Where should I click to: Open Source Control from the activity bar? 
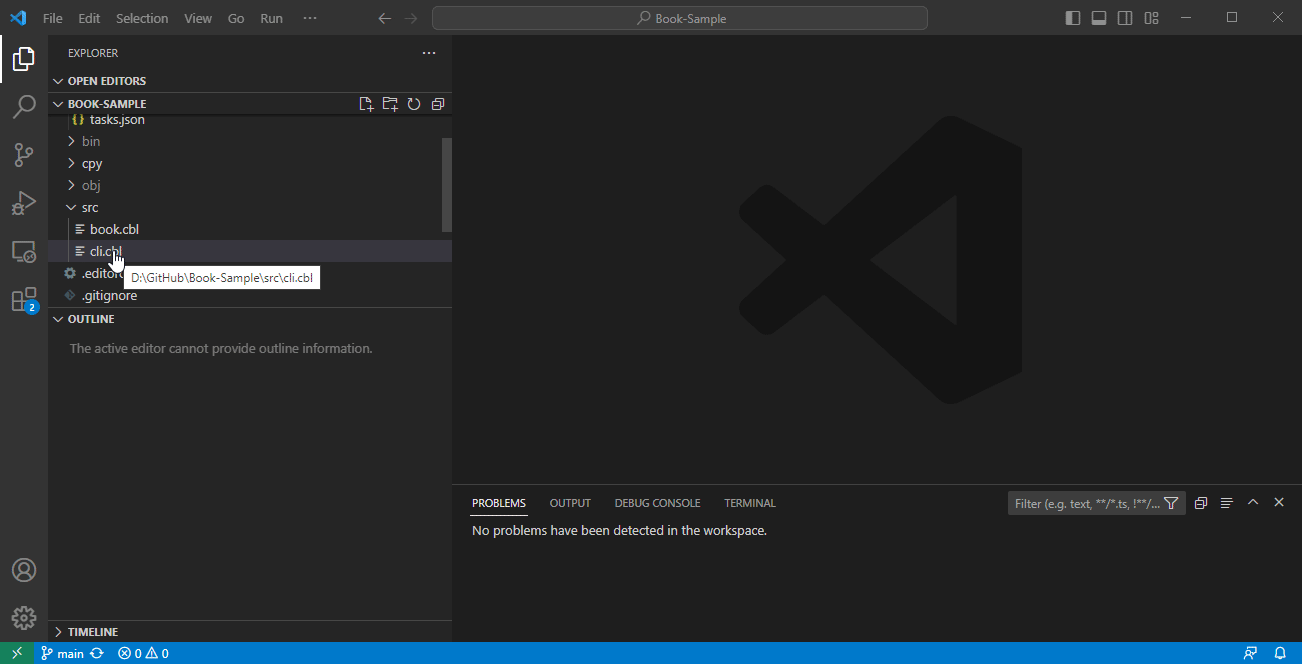coord(24,155)
